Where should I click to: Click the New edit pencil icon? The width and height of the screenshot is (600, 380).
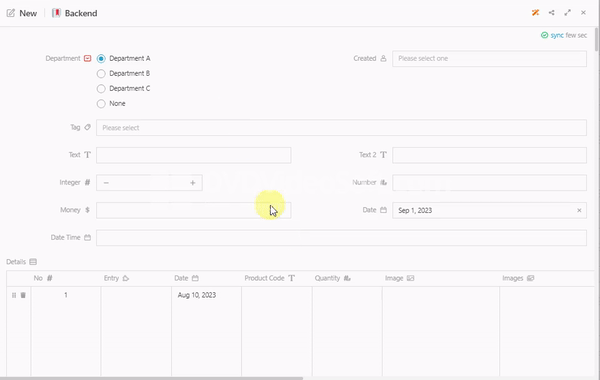click(11, 13)
